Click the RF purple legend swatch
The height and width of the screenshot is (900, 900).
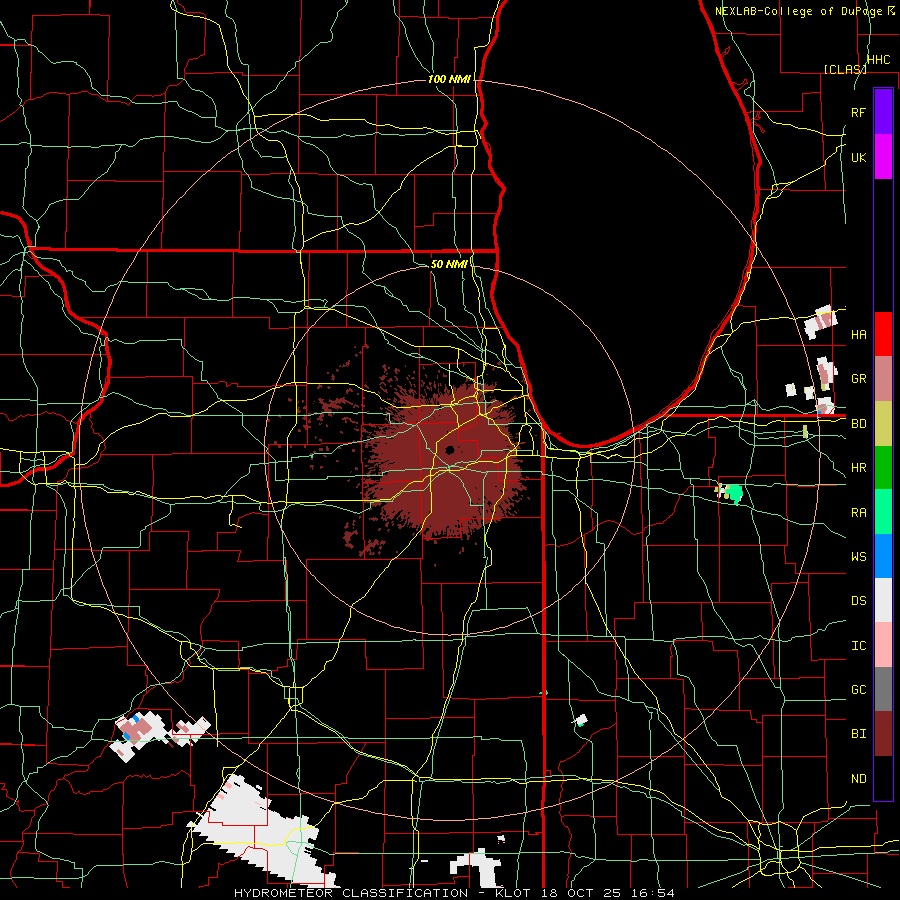883,112
